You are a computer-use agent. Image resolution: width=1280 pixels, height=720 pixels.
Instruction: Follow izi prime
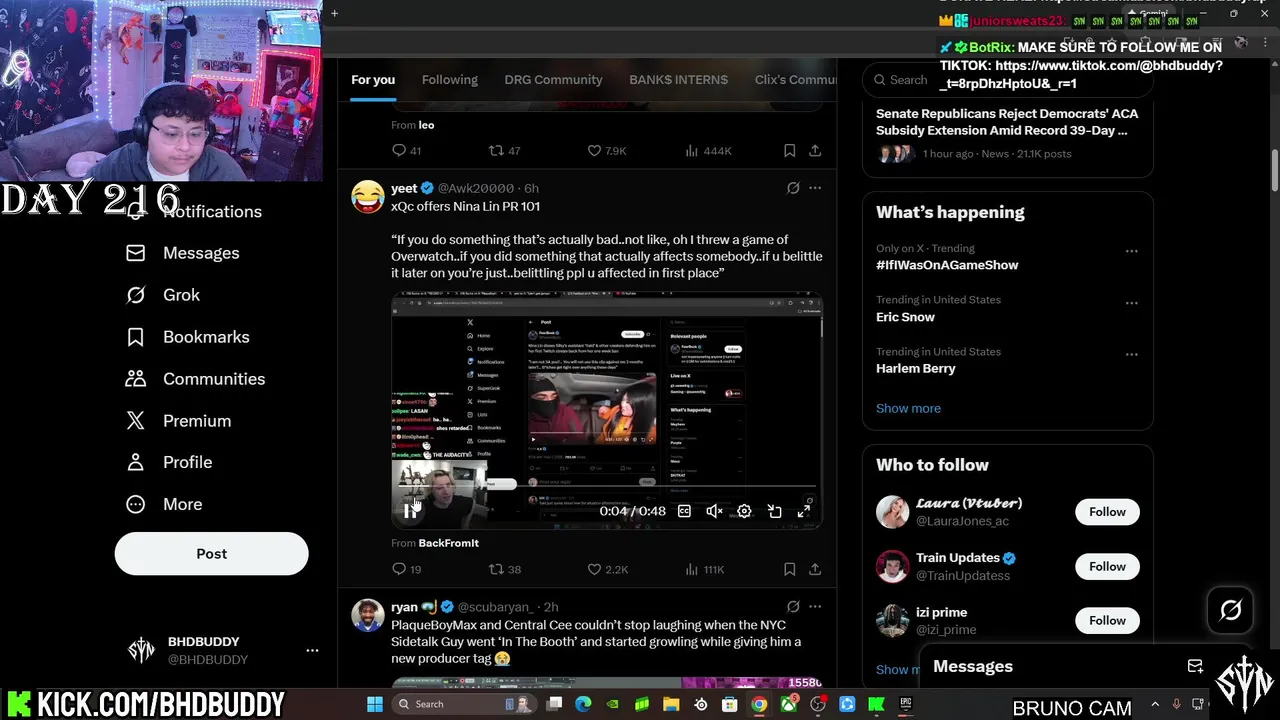pyautogui.click(x=1107, y=620)
